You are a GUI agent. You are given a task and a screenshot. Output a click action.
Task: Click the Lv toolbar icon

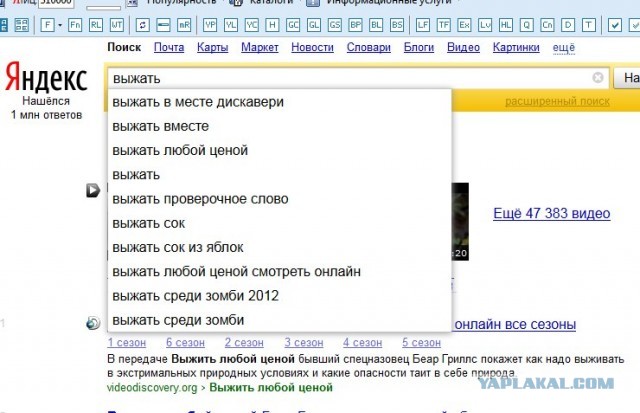[x=485, y=25]
